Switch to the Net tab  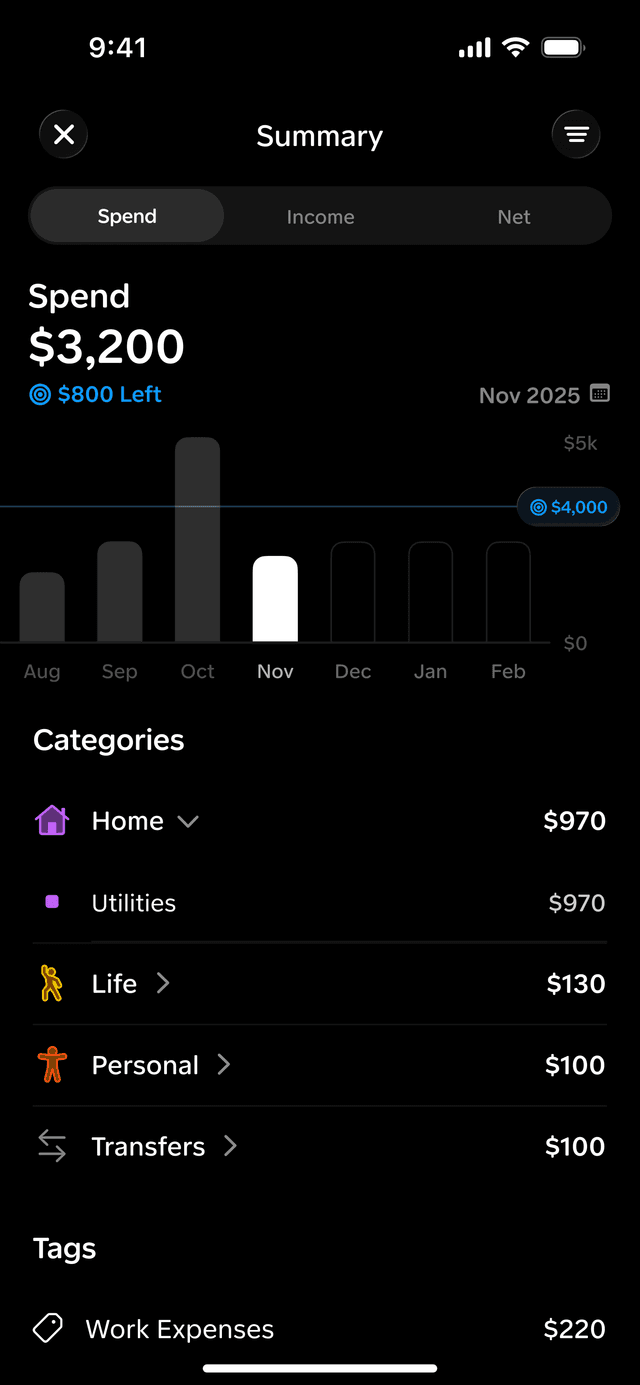513,216
